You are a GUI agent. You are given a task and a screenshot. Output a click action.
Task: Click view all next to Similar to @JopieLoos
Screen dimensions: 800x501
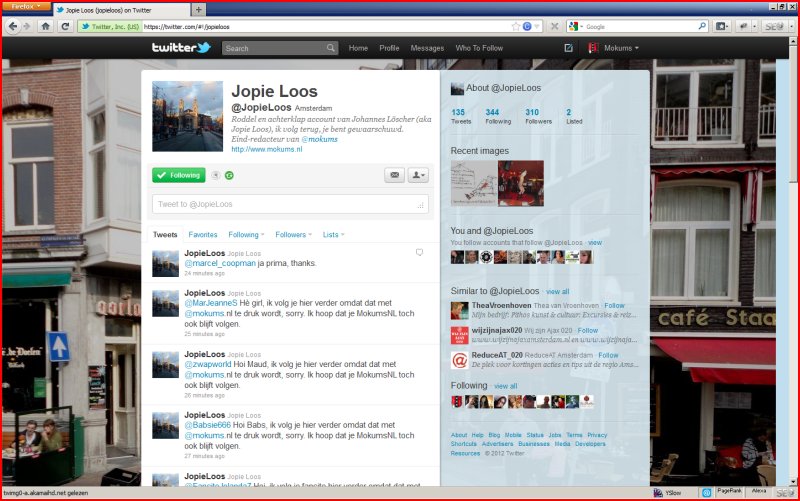click(x=558, y=292)
